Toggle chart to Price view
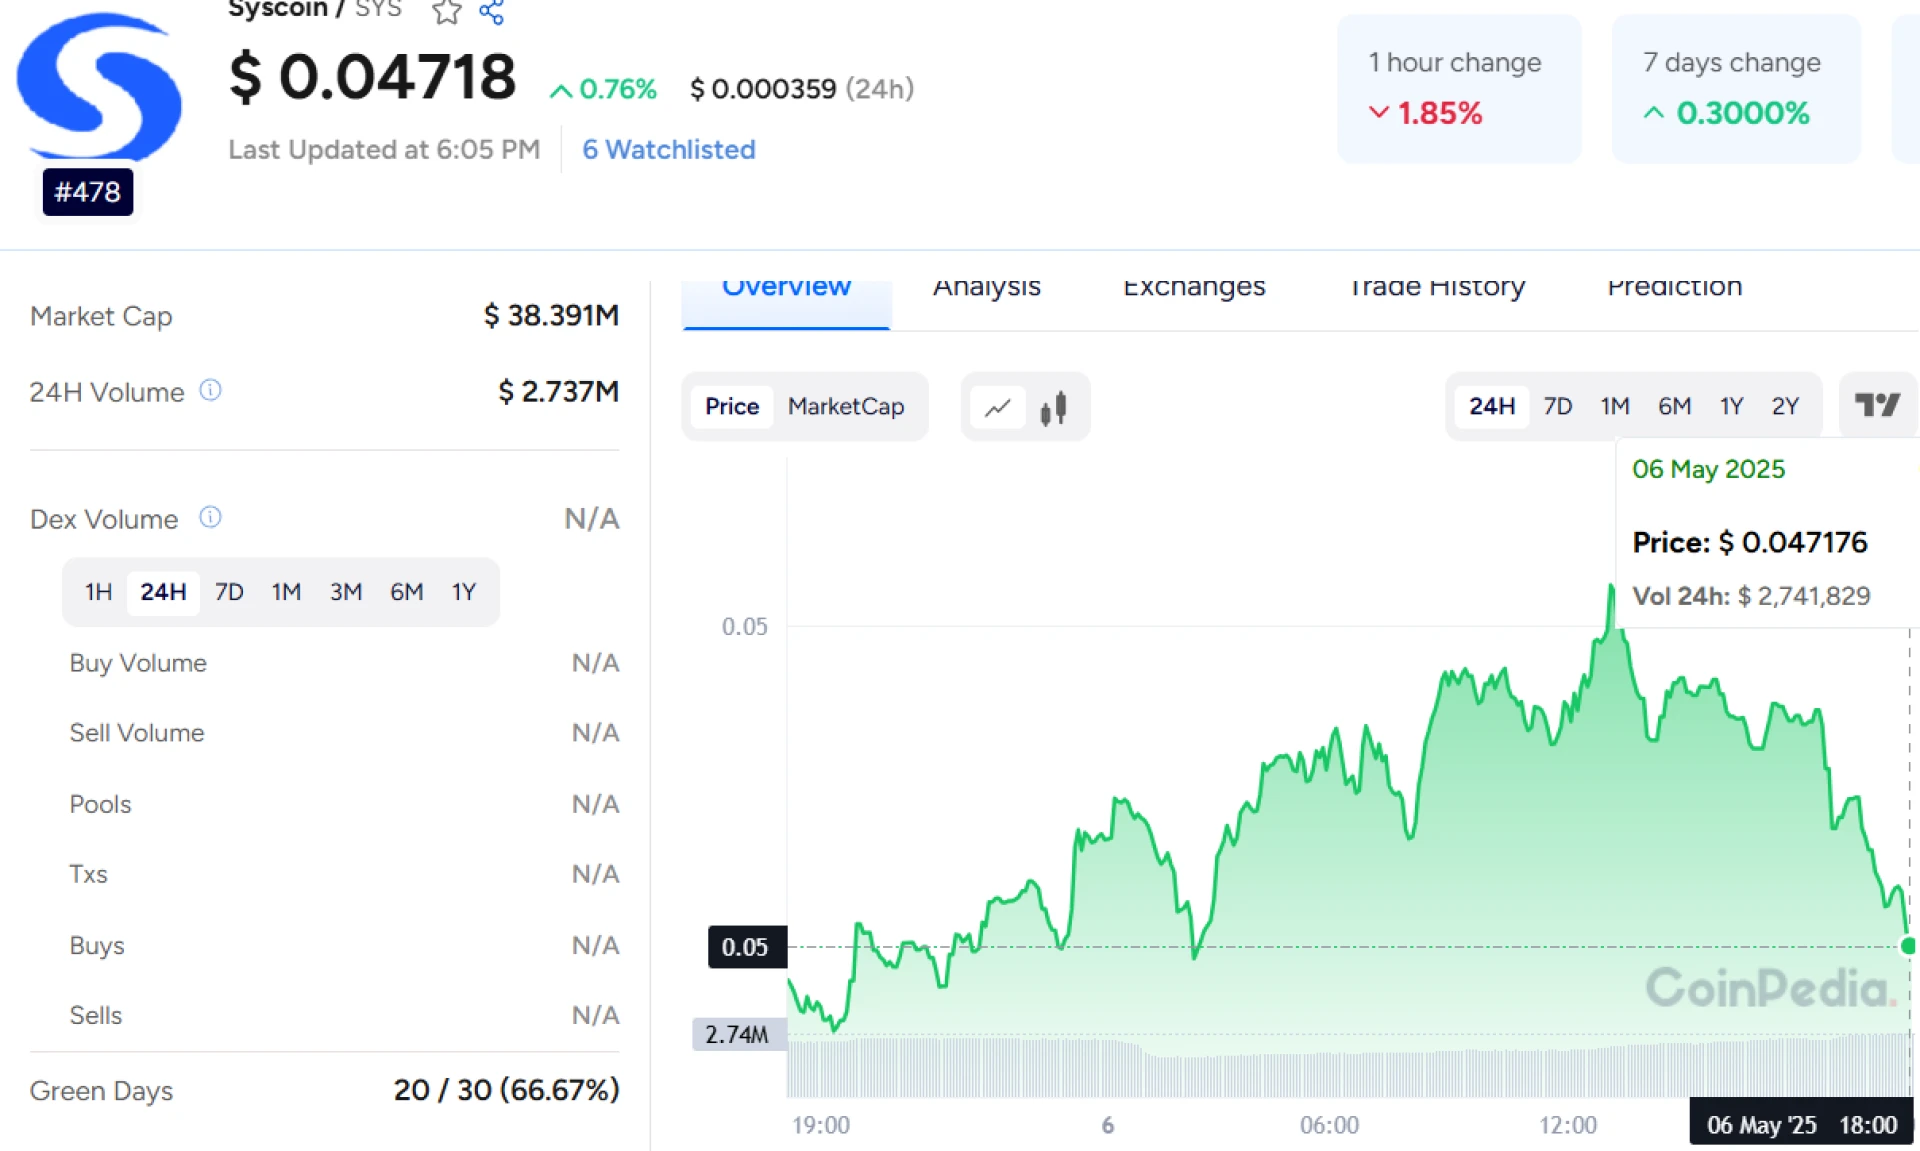Viewport: 1920px width, 1151px height. pos(731,406)
